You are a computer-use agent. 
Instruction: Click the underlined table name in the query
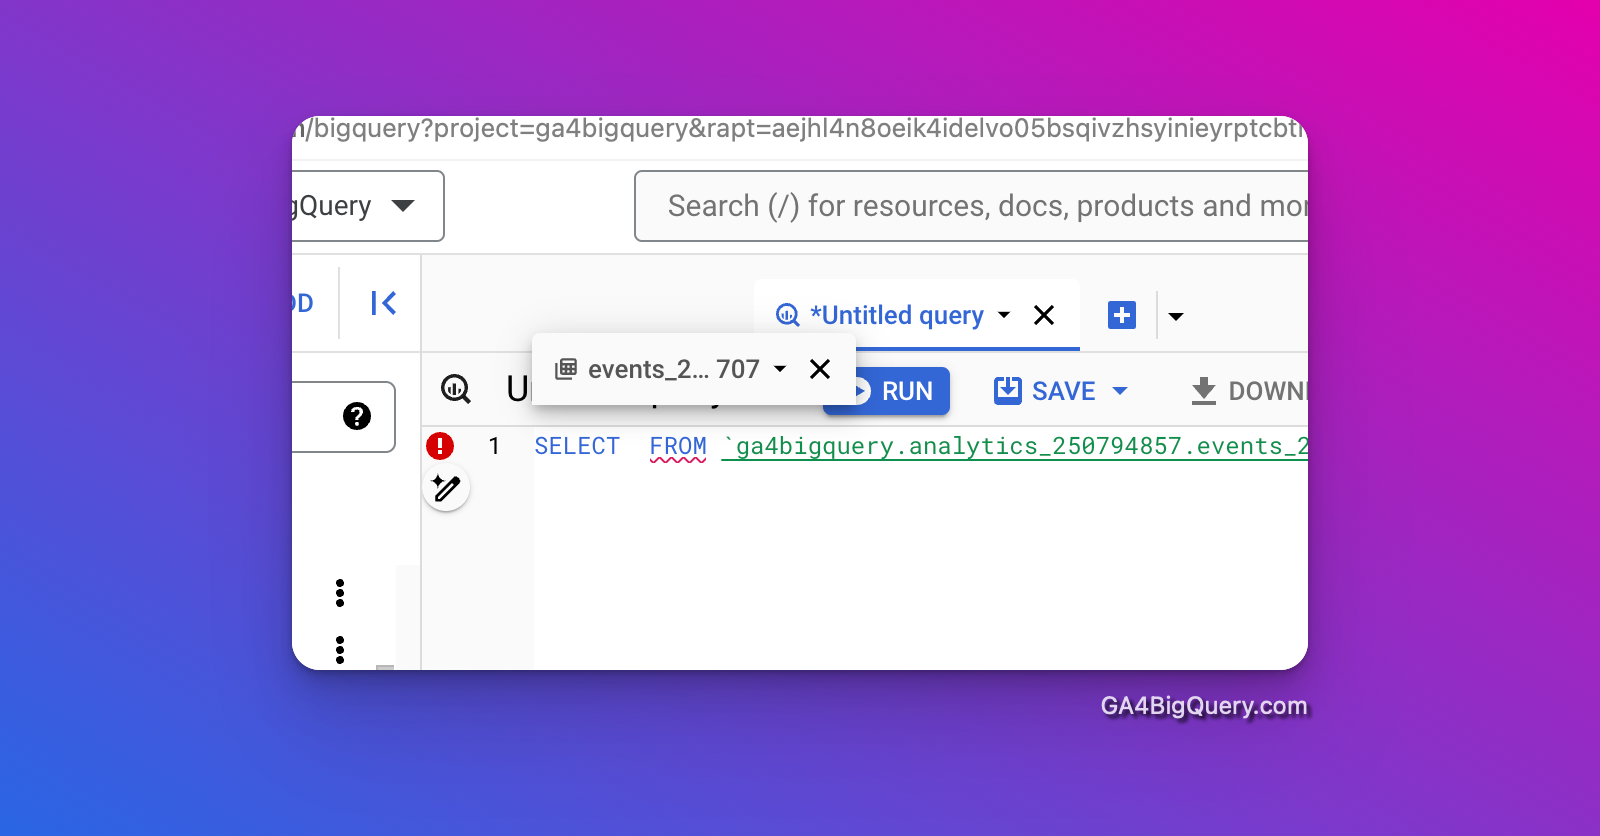[1015, 446]
